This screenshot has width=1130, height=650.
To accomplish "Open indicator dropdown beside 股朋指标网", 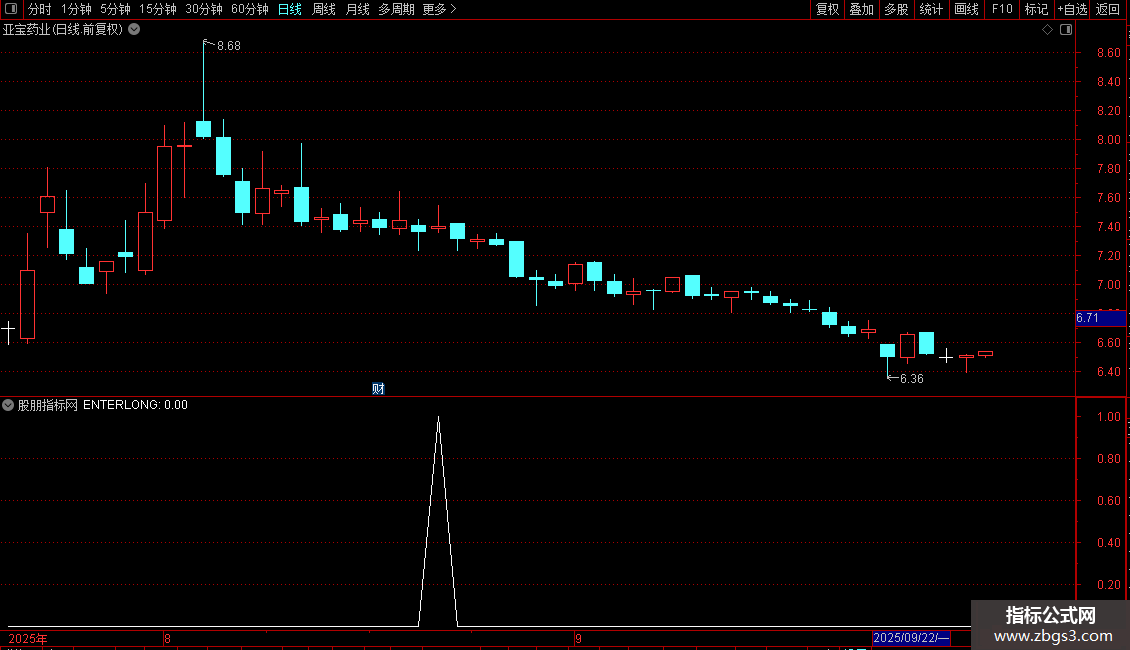I will click(8, 405).
